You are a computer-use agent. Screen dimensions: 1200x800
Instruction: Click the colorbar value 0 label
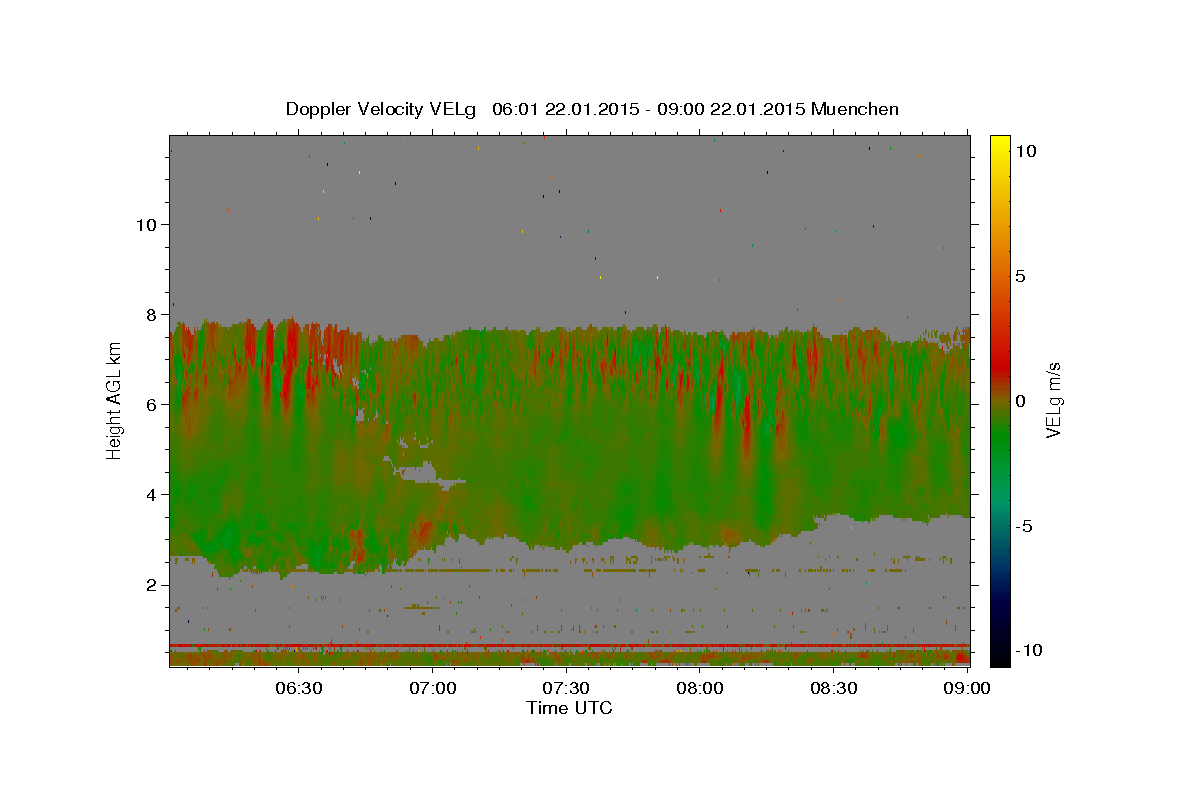(x=1020, y=401)
